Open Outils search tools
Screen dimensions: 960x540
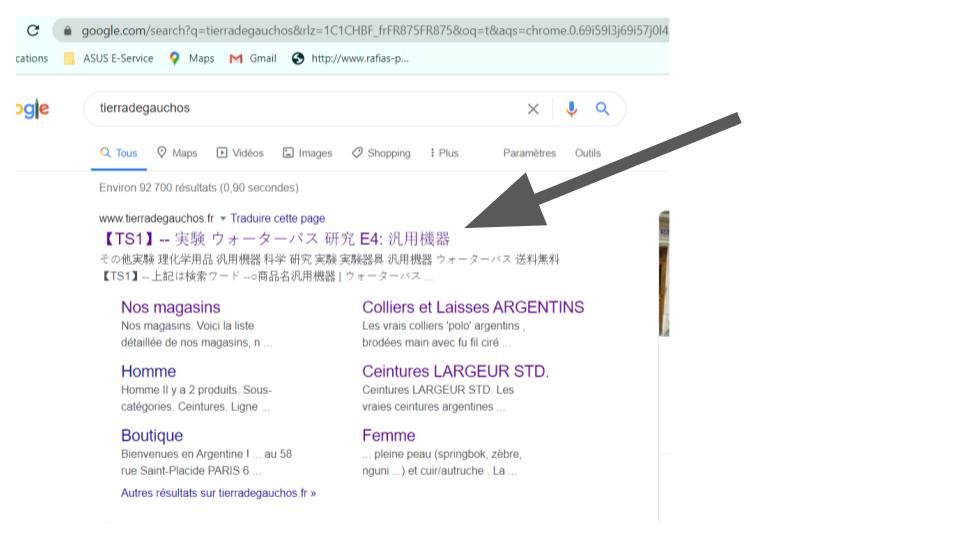588,153
